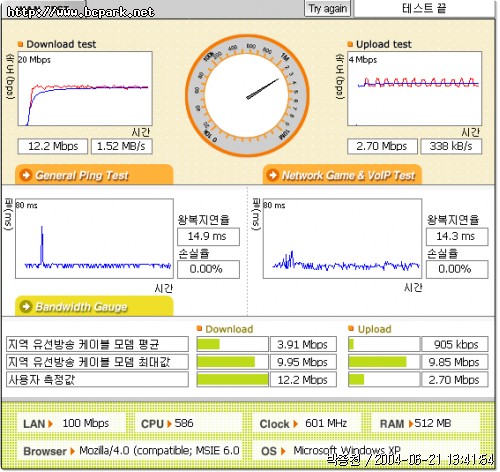Click the Network Game & VoIP arrow icon
The width and height of the screenshot is (500, 472).
pyautogui.click(x=273, y=175)
